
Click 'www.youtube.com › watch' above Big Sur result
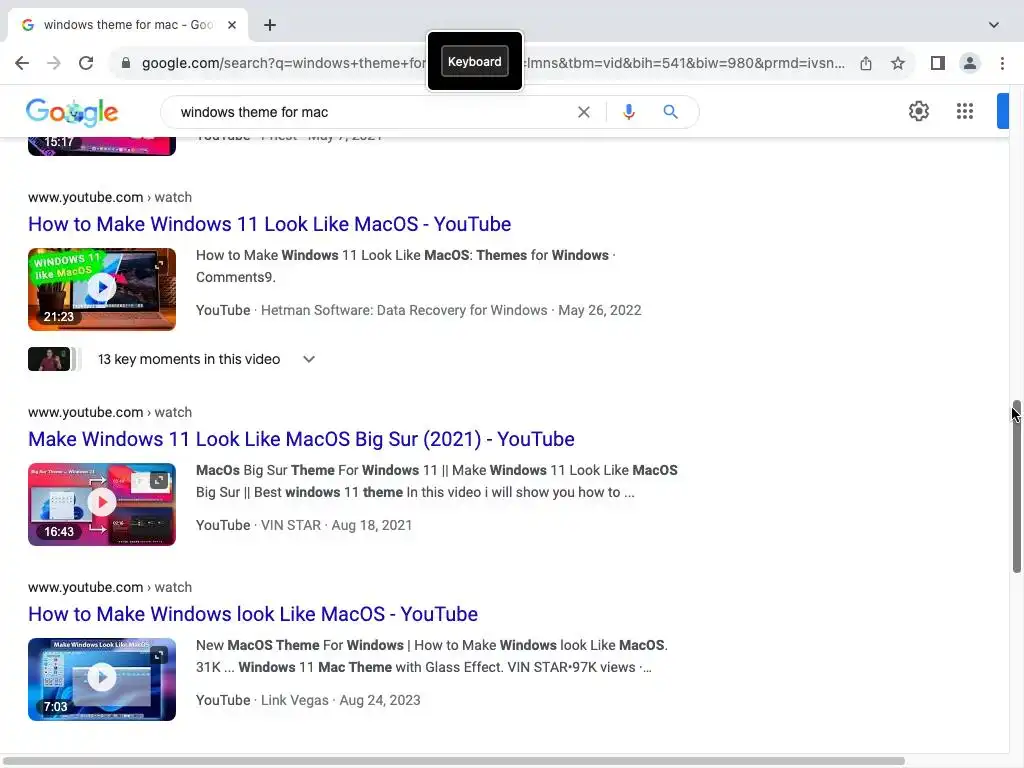[x=110, y=412]
